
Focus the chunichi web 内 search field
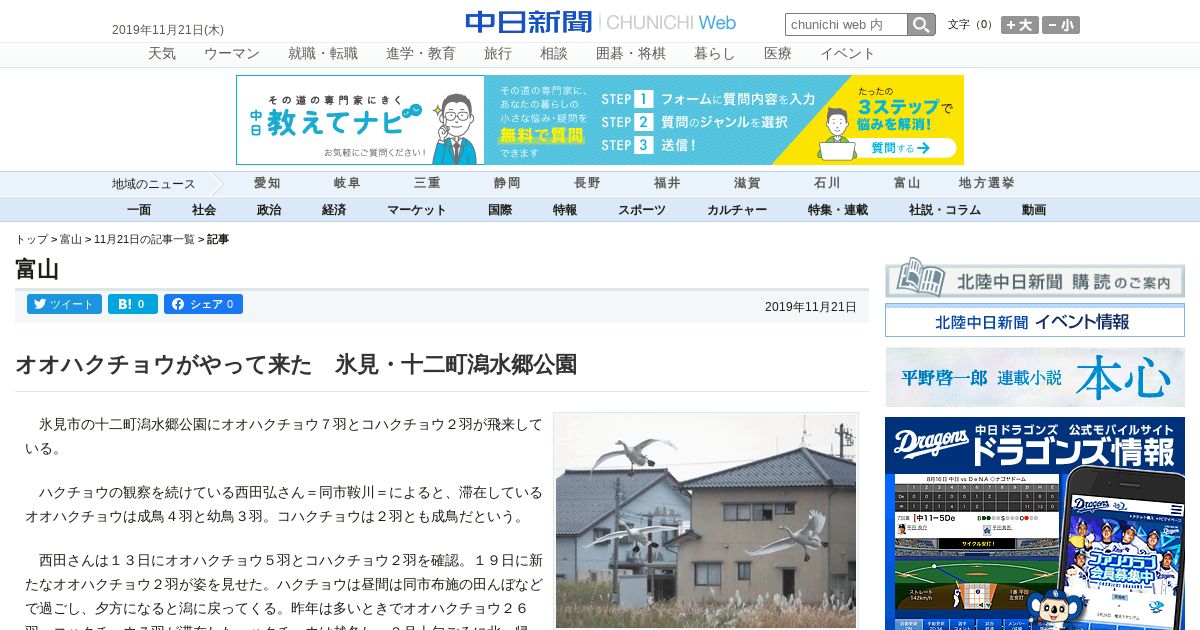pos(846,25)
